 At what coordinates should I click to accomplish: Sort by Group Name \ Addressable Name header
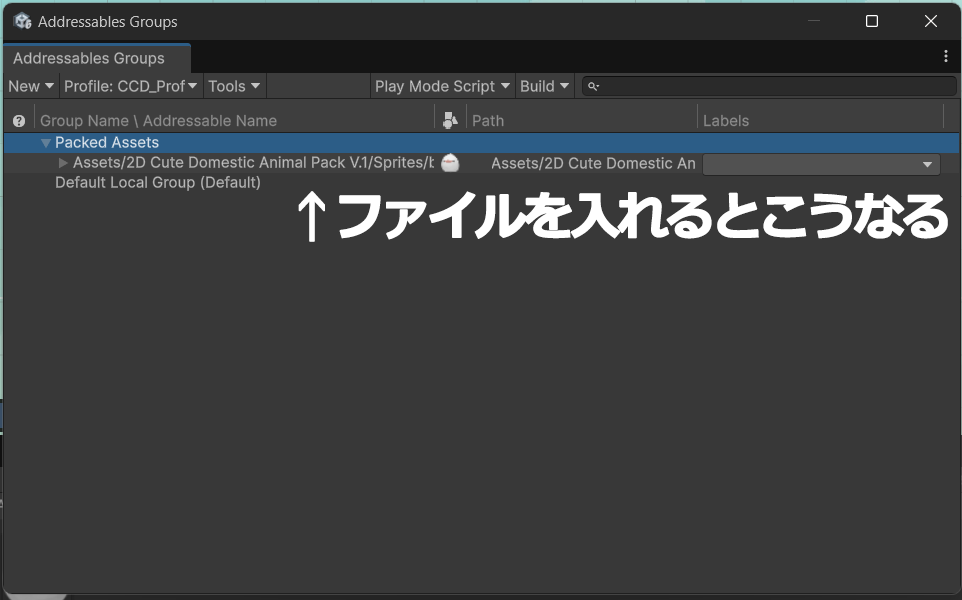click(x=158, y=121)
